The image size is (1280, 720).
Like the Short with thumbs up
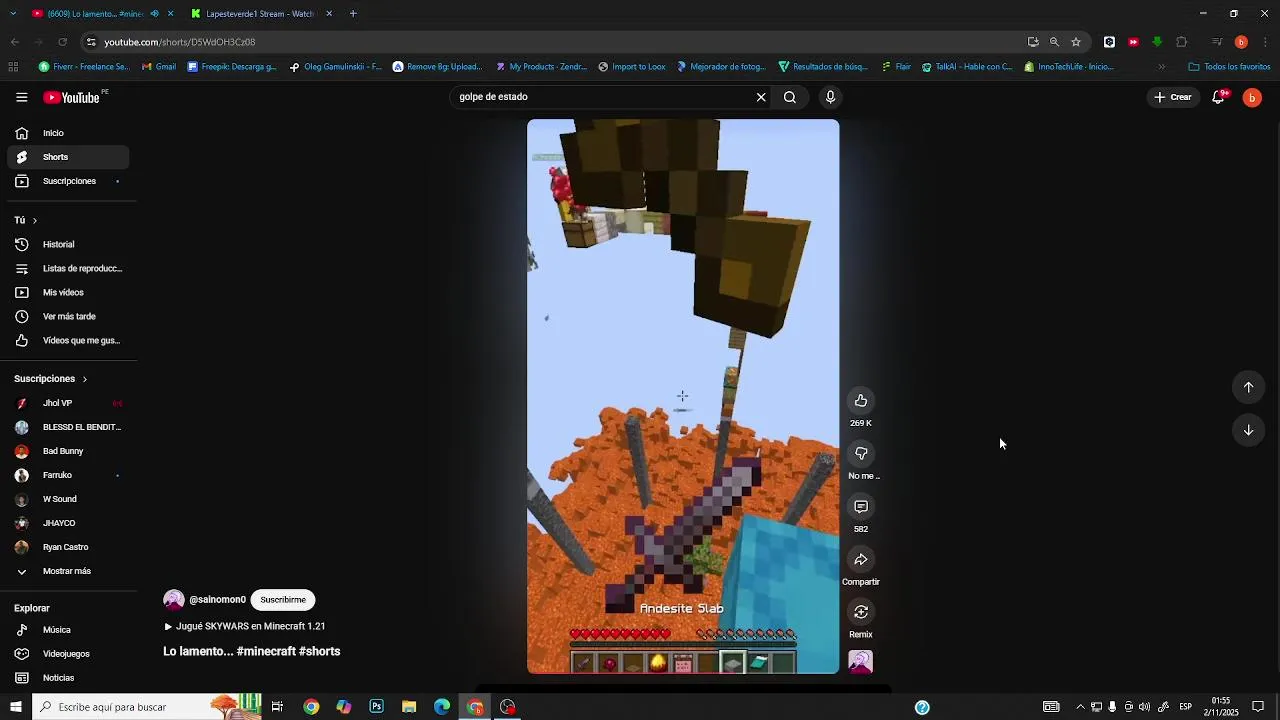click(x=861, y=401)
